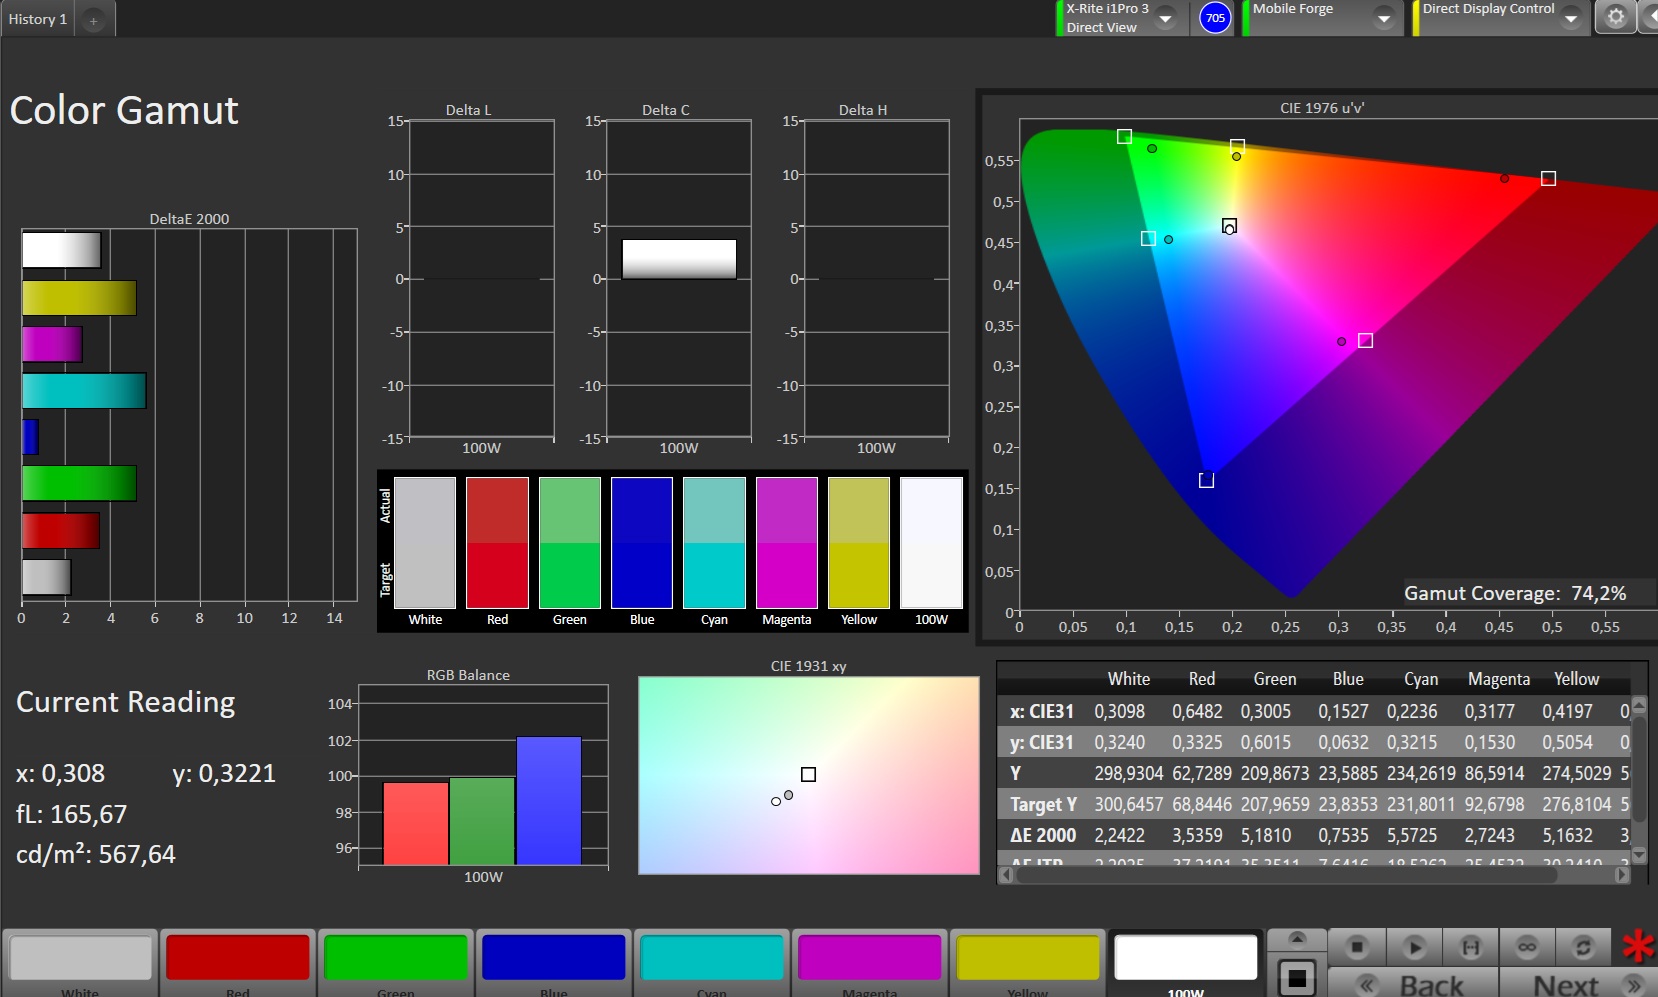1658x997 pixels.
Task: Click the blue 705 meter badge
Action: tap(1215, 18)
